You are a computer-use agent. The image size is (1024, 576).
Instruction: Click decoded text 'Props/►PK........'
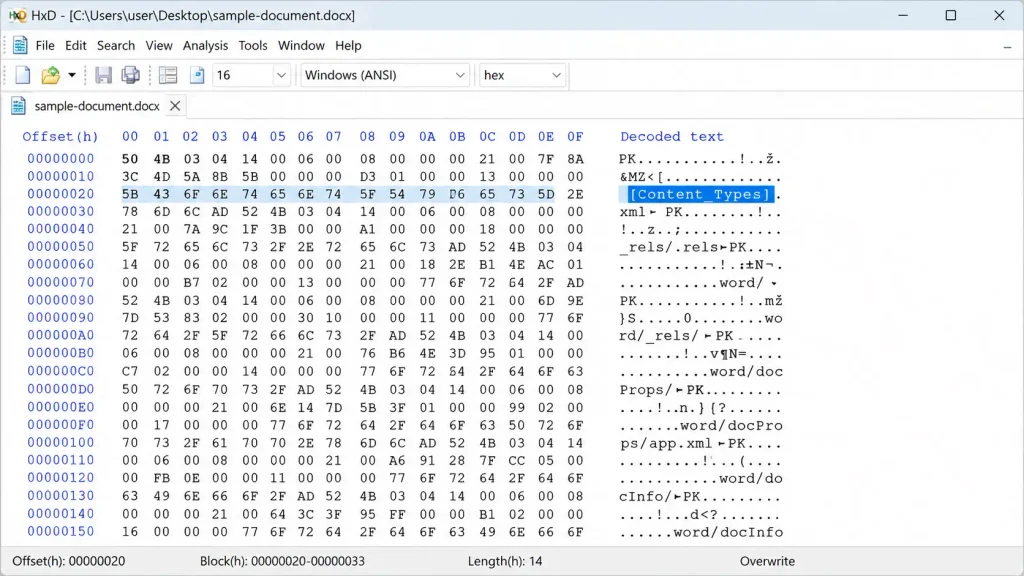click(700, 389)
